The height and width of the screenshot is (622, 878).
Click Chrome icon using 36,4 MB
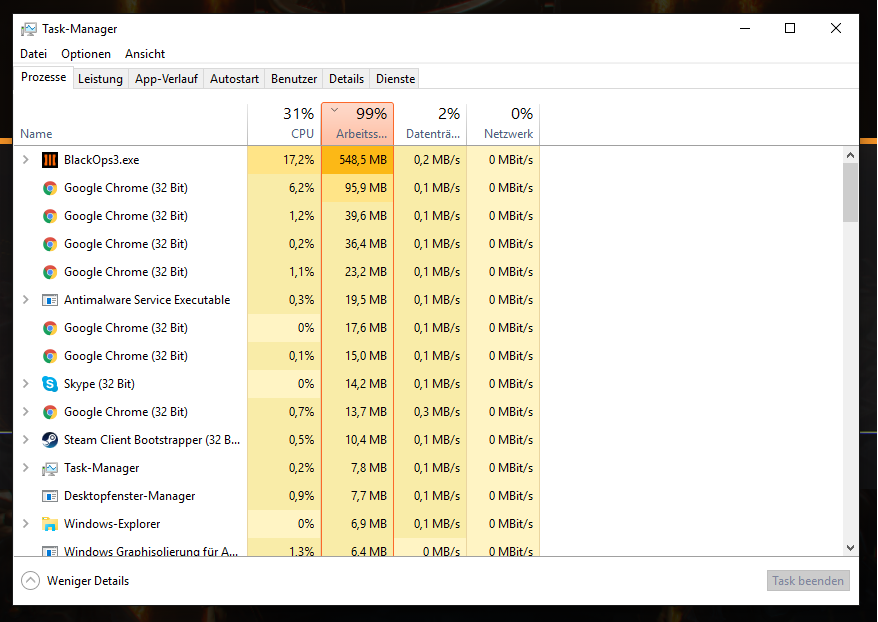[x=50, y=244]
